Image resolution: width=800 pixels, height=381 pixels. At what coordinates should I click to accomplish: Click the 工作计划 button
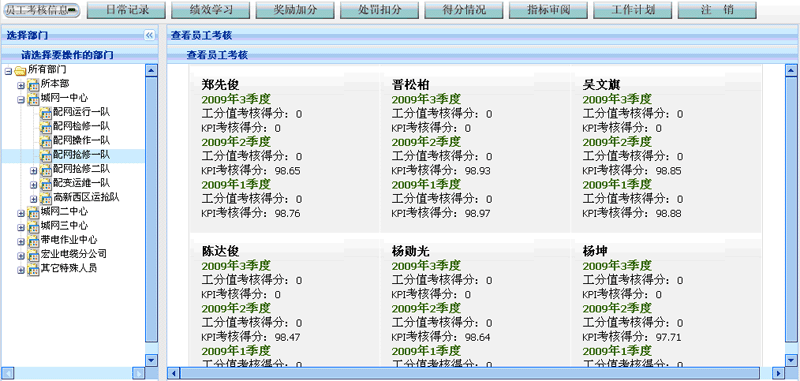633,10
